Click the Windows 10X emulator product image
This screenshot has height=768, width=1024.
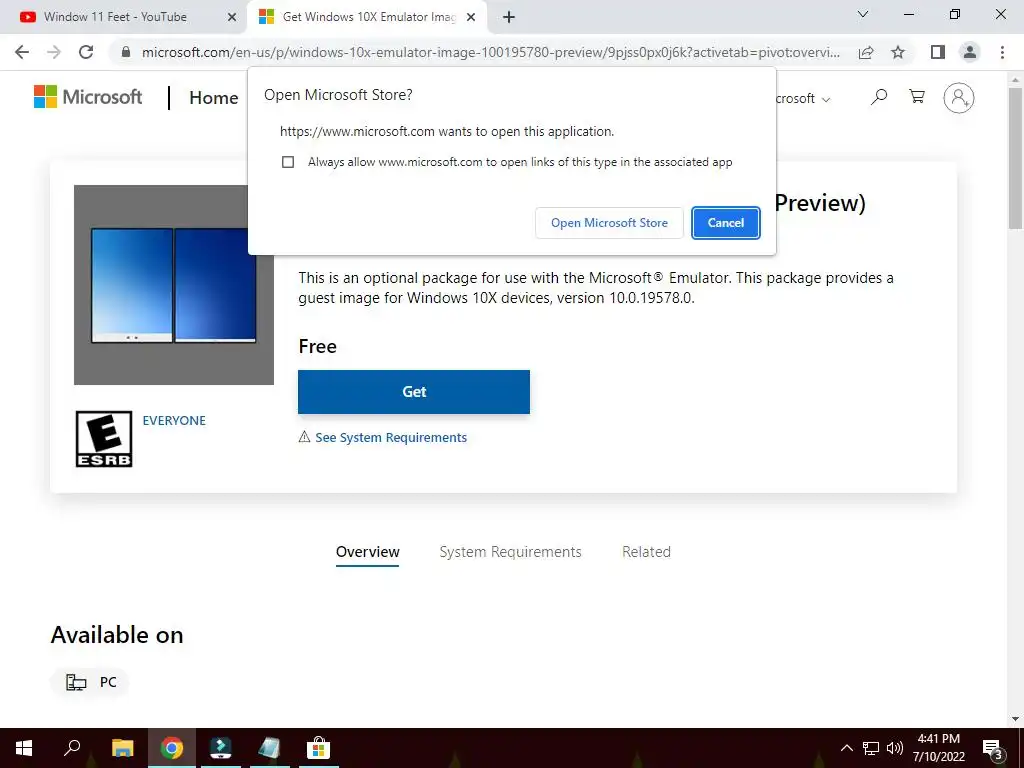coord(174,285)
